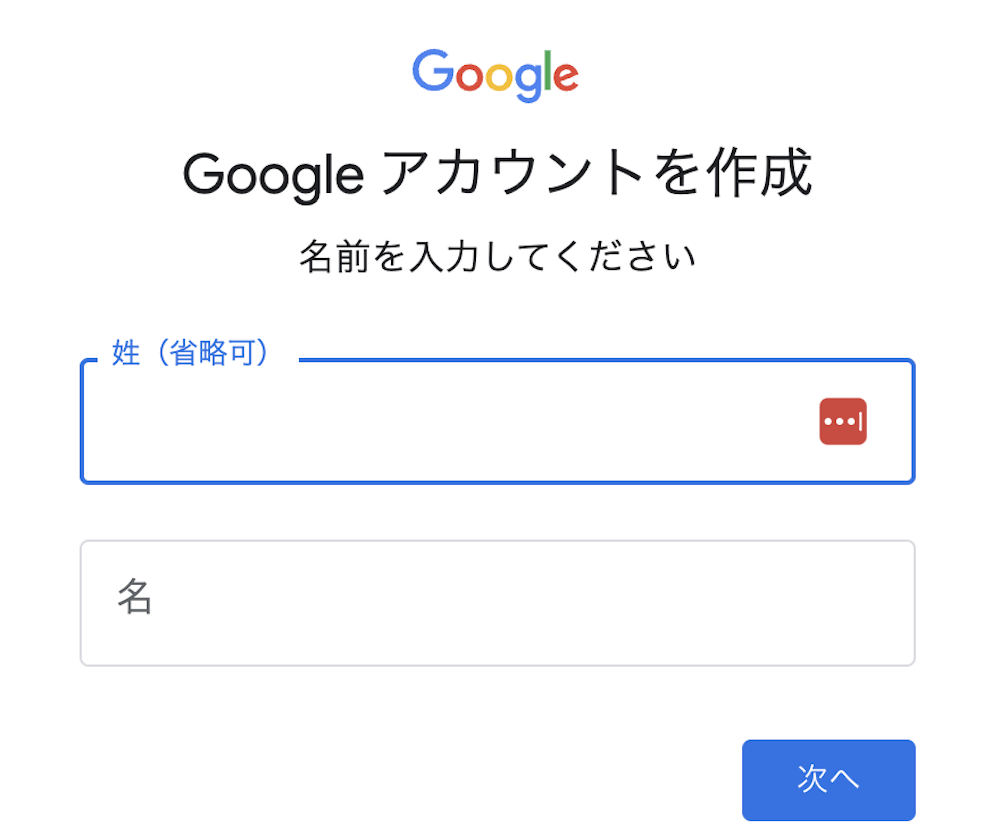Open the autofill icon in 姓 field
Screen dimensions: 1000x836
pyautogui.click(x=842, y=422)
